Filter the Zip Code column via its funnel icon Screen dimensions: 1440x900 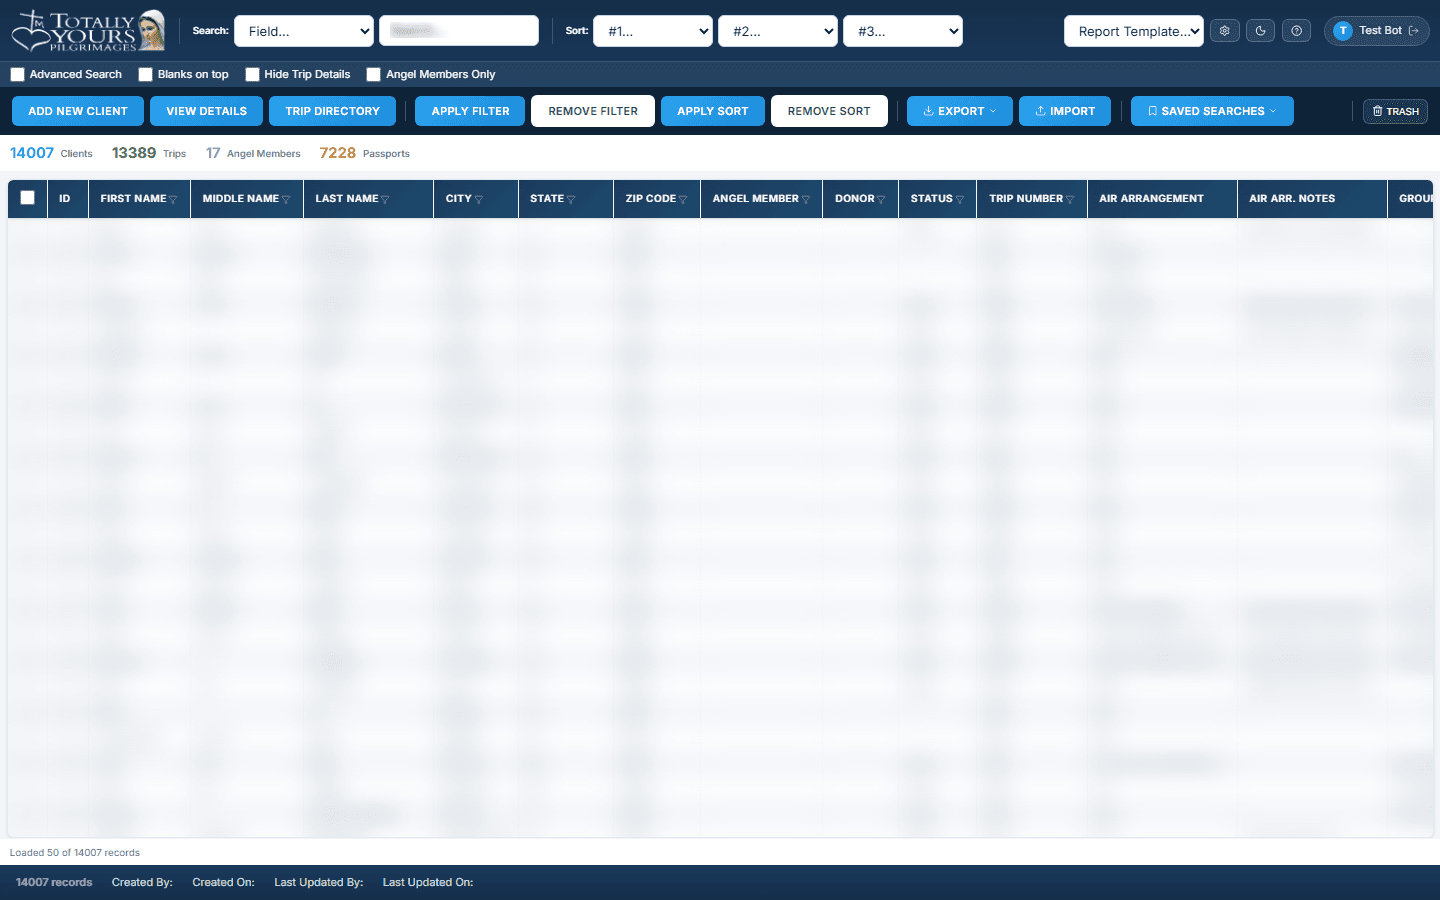[683, 199]
